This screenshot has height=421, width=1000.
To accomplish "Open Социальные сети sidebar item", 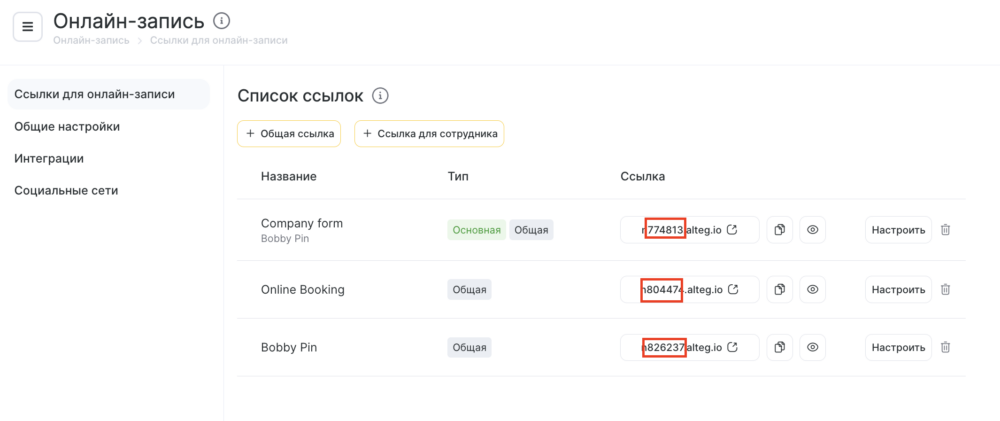I will [x=66, y=190].
